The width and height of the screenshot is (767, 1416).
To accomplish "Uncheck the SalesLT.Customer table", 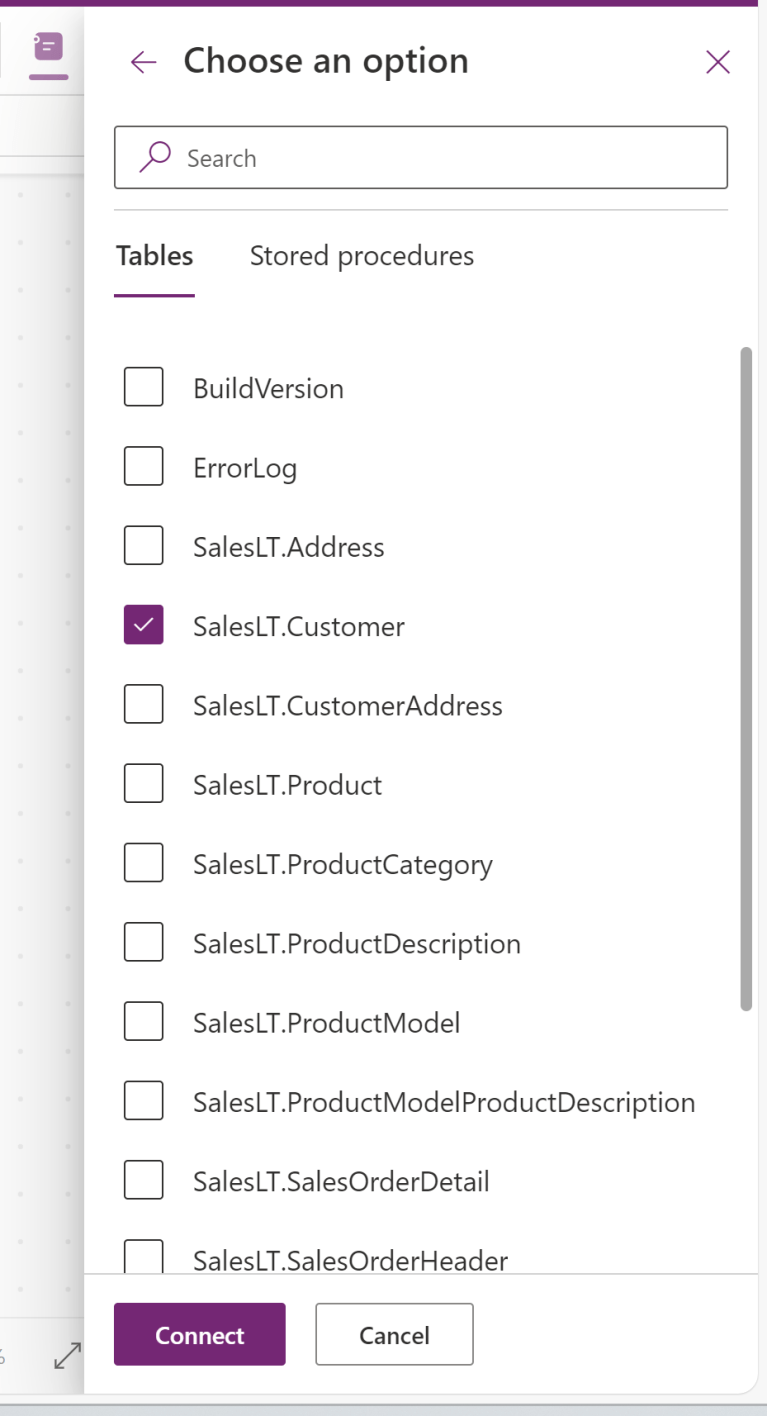I will coord(143,624).
